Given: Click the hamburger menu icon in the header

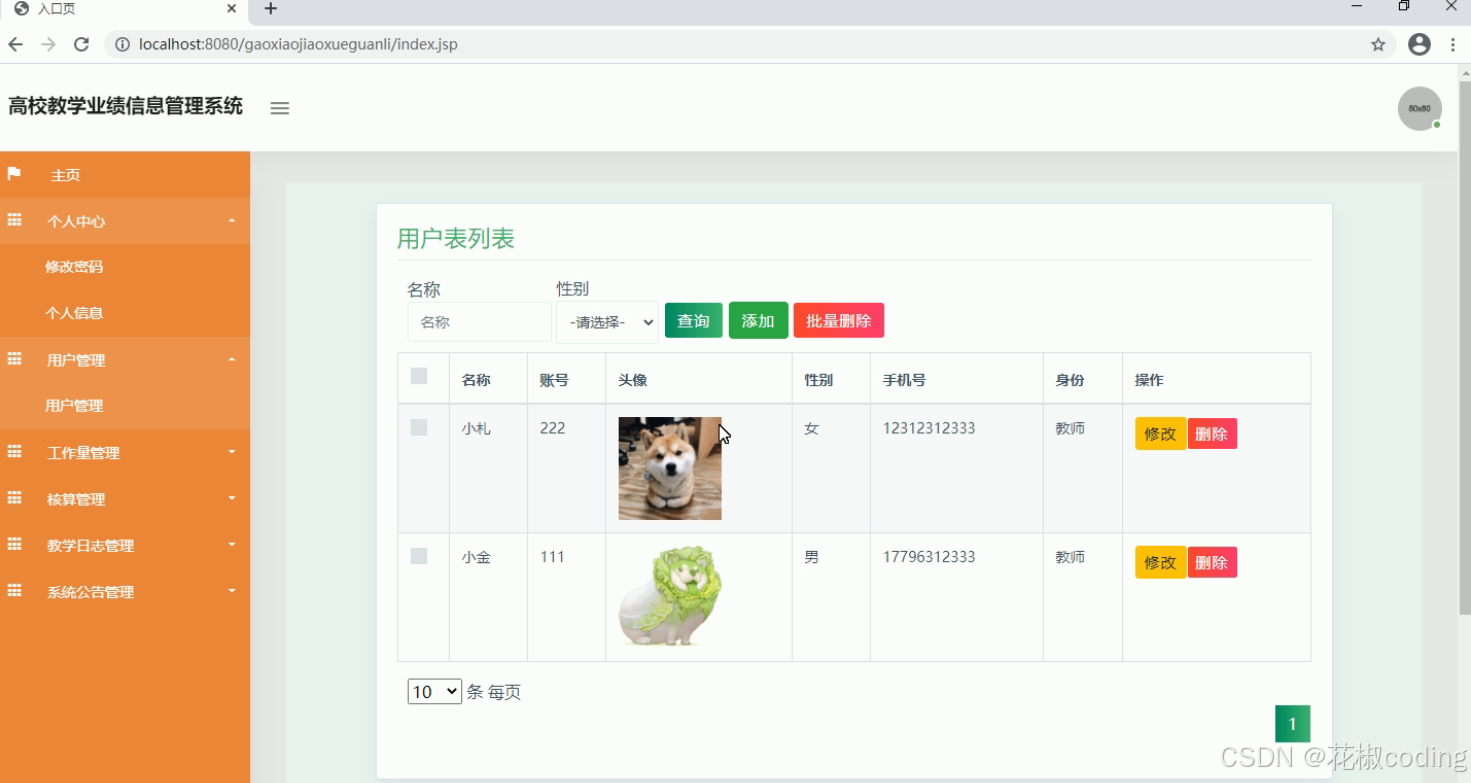Looking at the screenshot, I should [279, 108].
